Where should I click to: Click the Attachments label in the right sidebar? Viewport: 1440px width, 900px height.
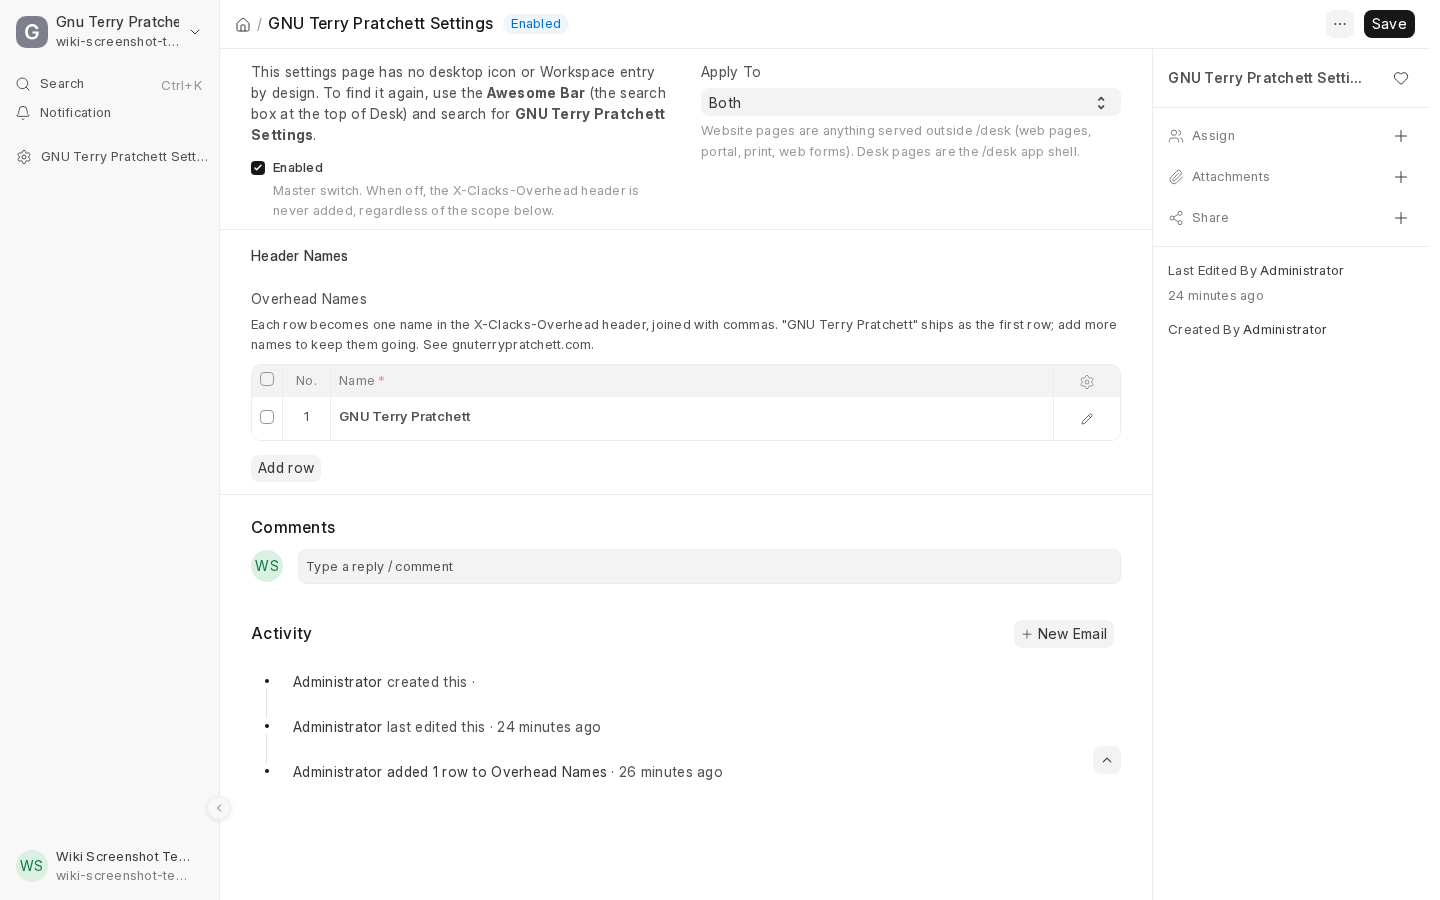(1231, 177)
